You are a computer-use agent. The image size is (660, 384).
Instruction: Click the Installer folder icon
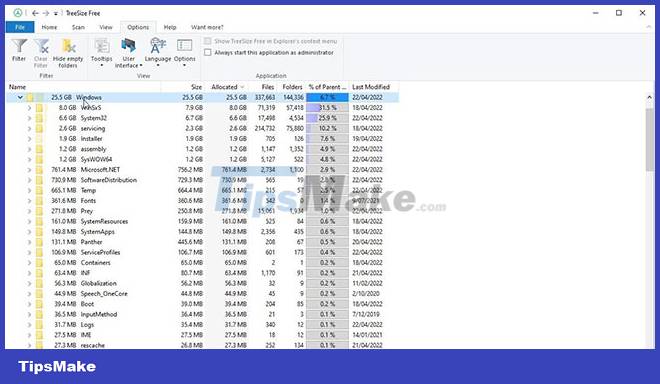tap(39, 139)
